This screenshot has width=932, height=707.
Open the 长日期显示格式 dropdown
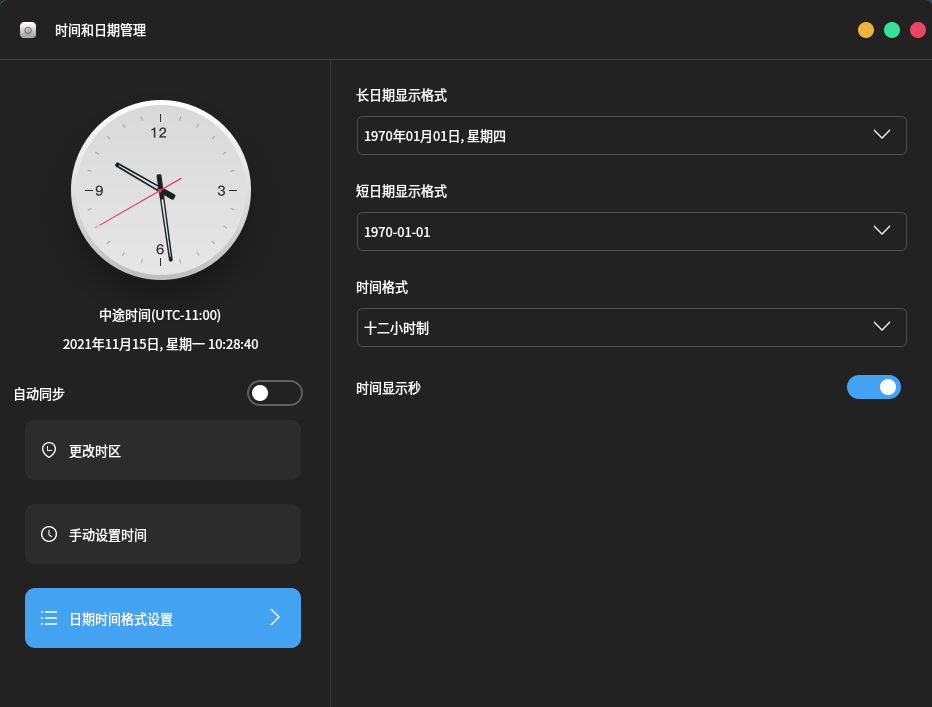coord(631,136)
